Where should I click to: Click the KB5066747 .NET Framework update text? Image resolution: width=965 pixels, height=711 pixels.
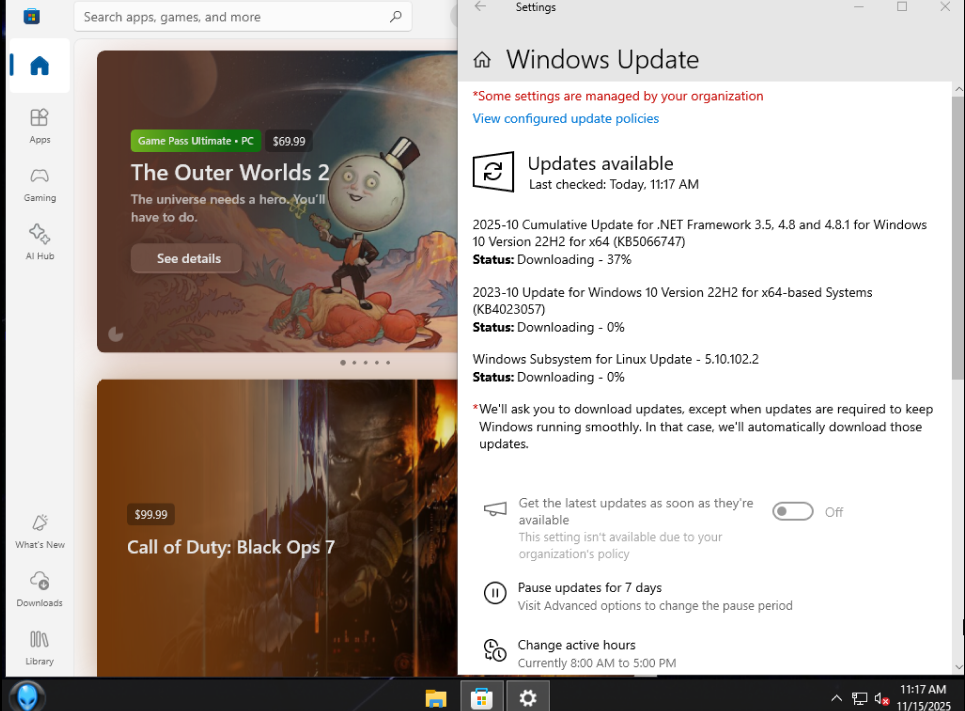[699, 233]
